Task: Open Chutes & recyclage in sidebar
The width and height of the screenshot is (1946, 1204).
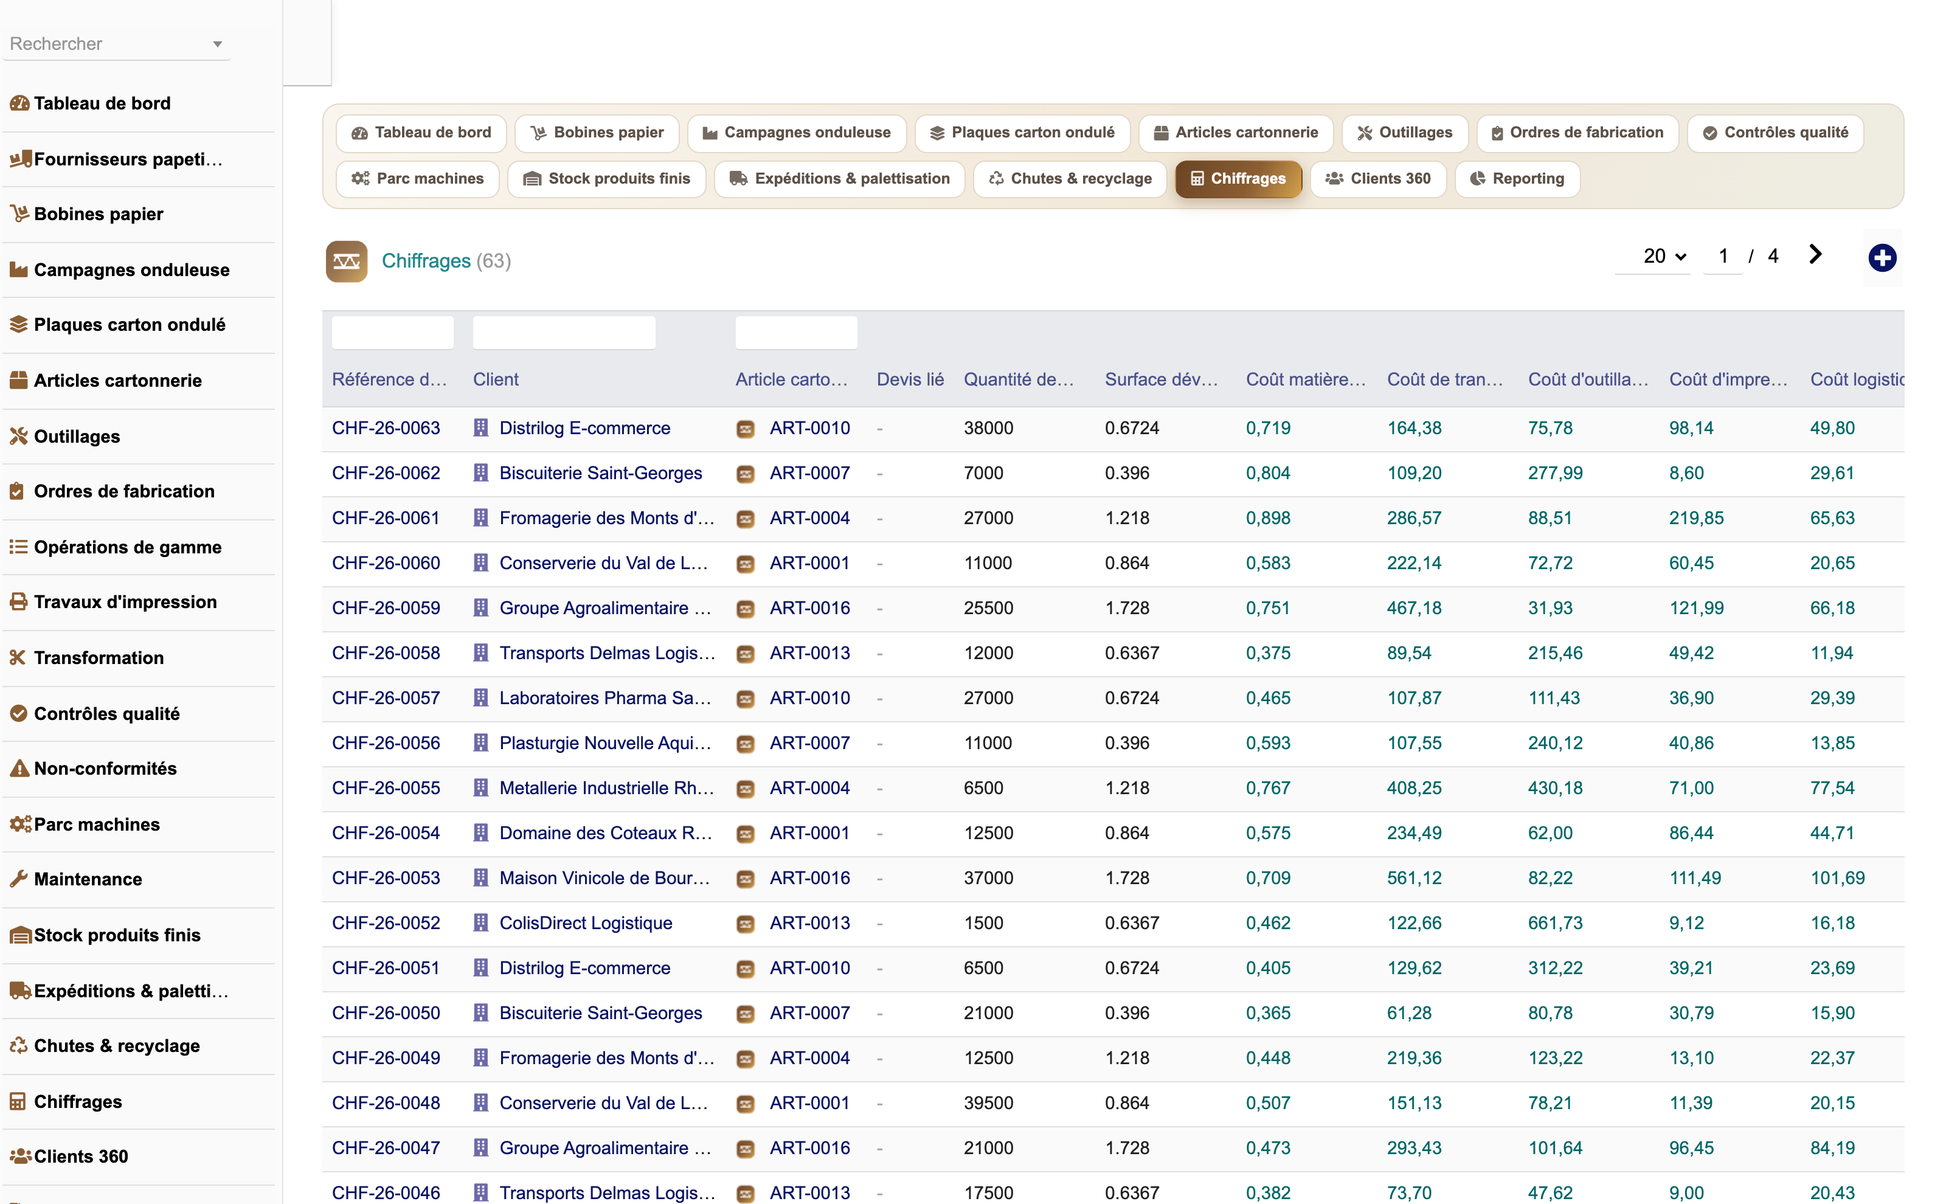Action: click(x=138, y=1046)
